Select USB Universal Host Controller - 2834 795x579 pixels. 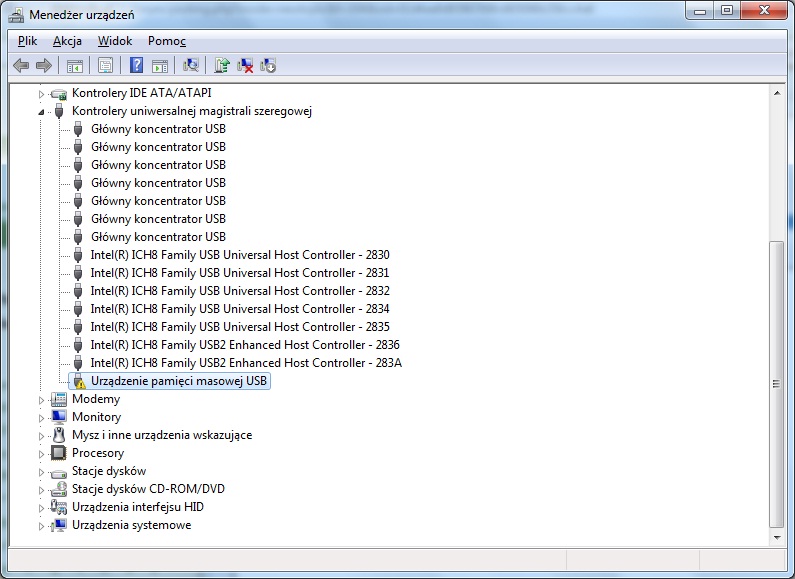240,309
